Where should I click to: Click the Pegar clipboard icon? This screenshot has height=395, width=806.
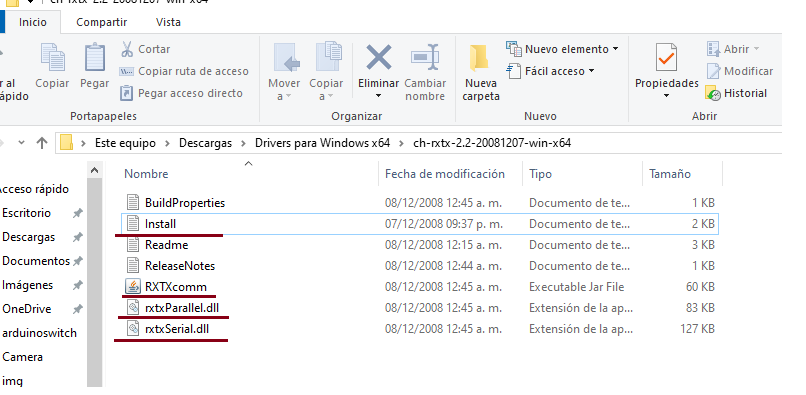coord(95,58)
